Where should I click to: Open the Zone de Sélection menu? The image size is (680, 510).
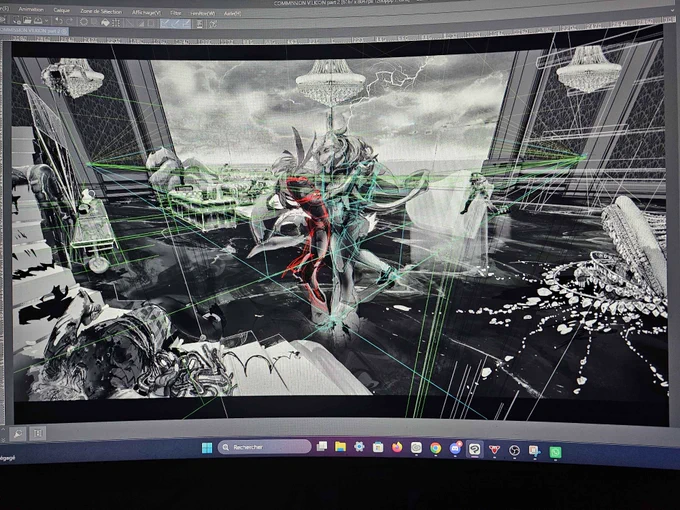click(101, 12)
